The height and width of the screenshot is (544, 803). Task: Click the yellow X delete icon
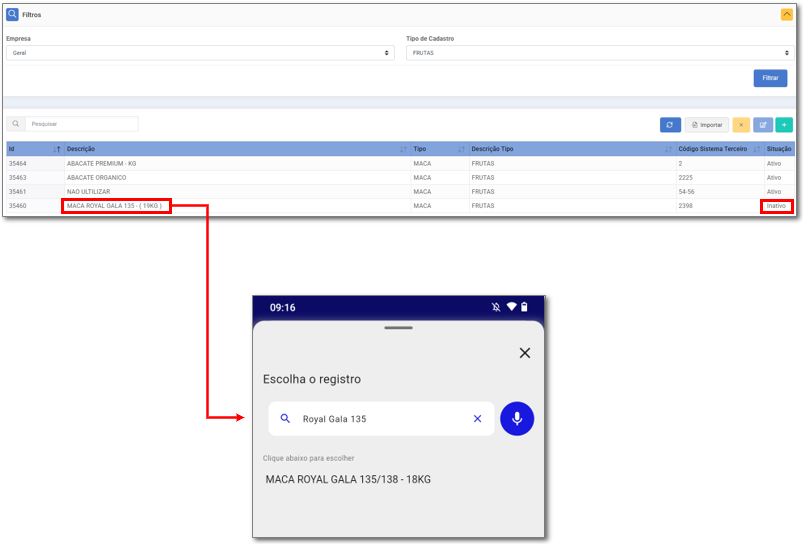(741, 125)
